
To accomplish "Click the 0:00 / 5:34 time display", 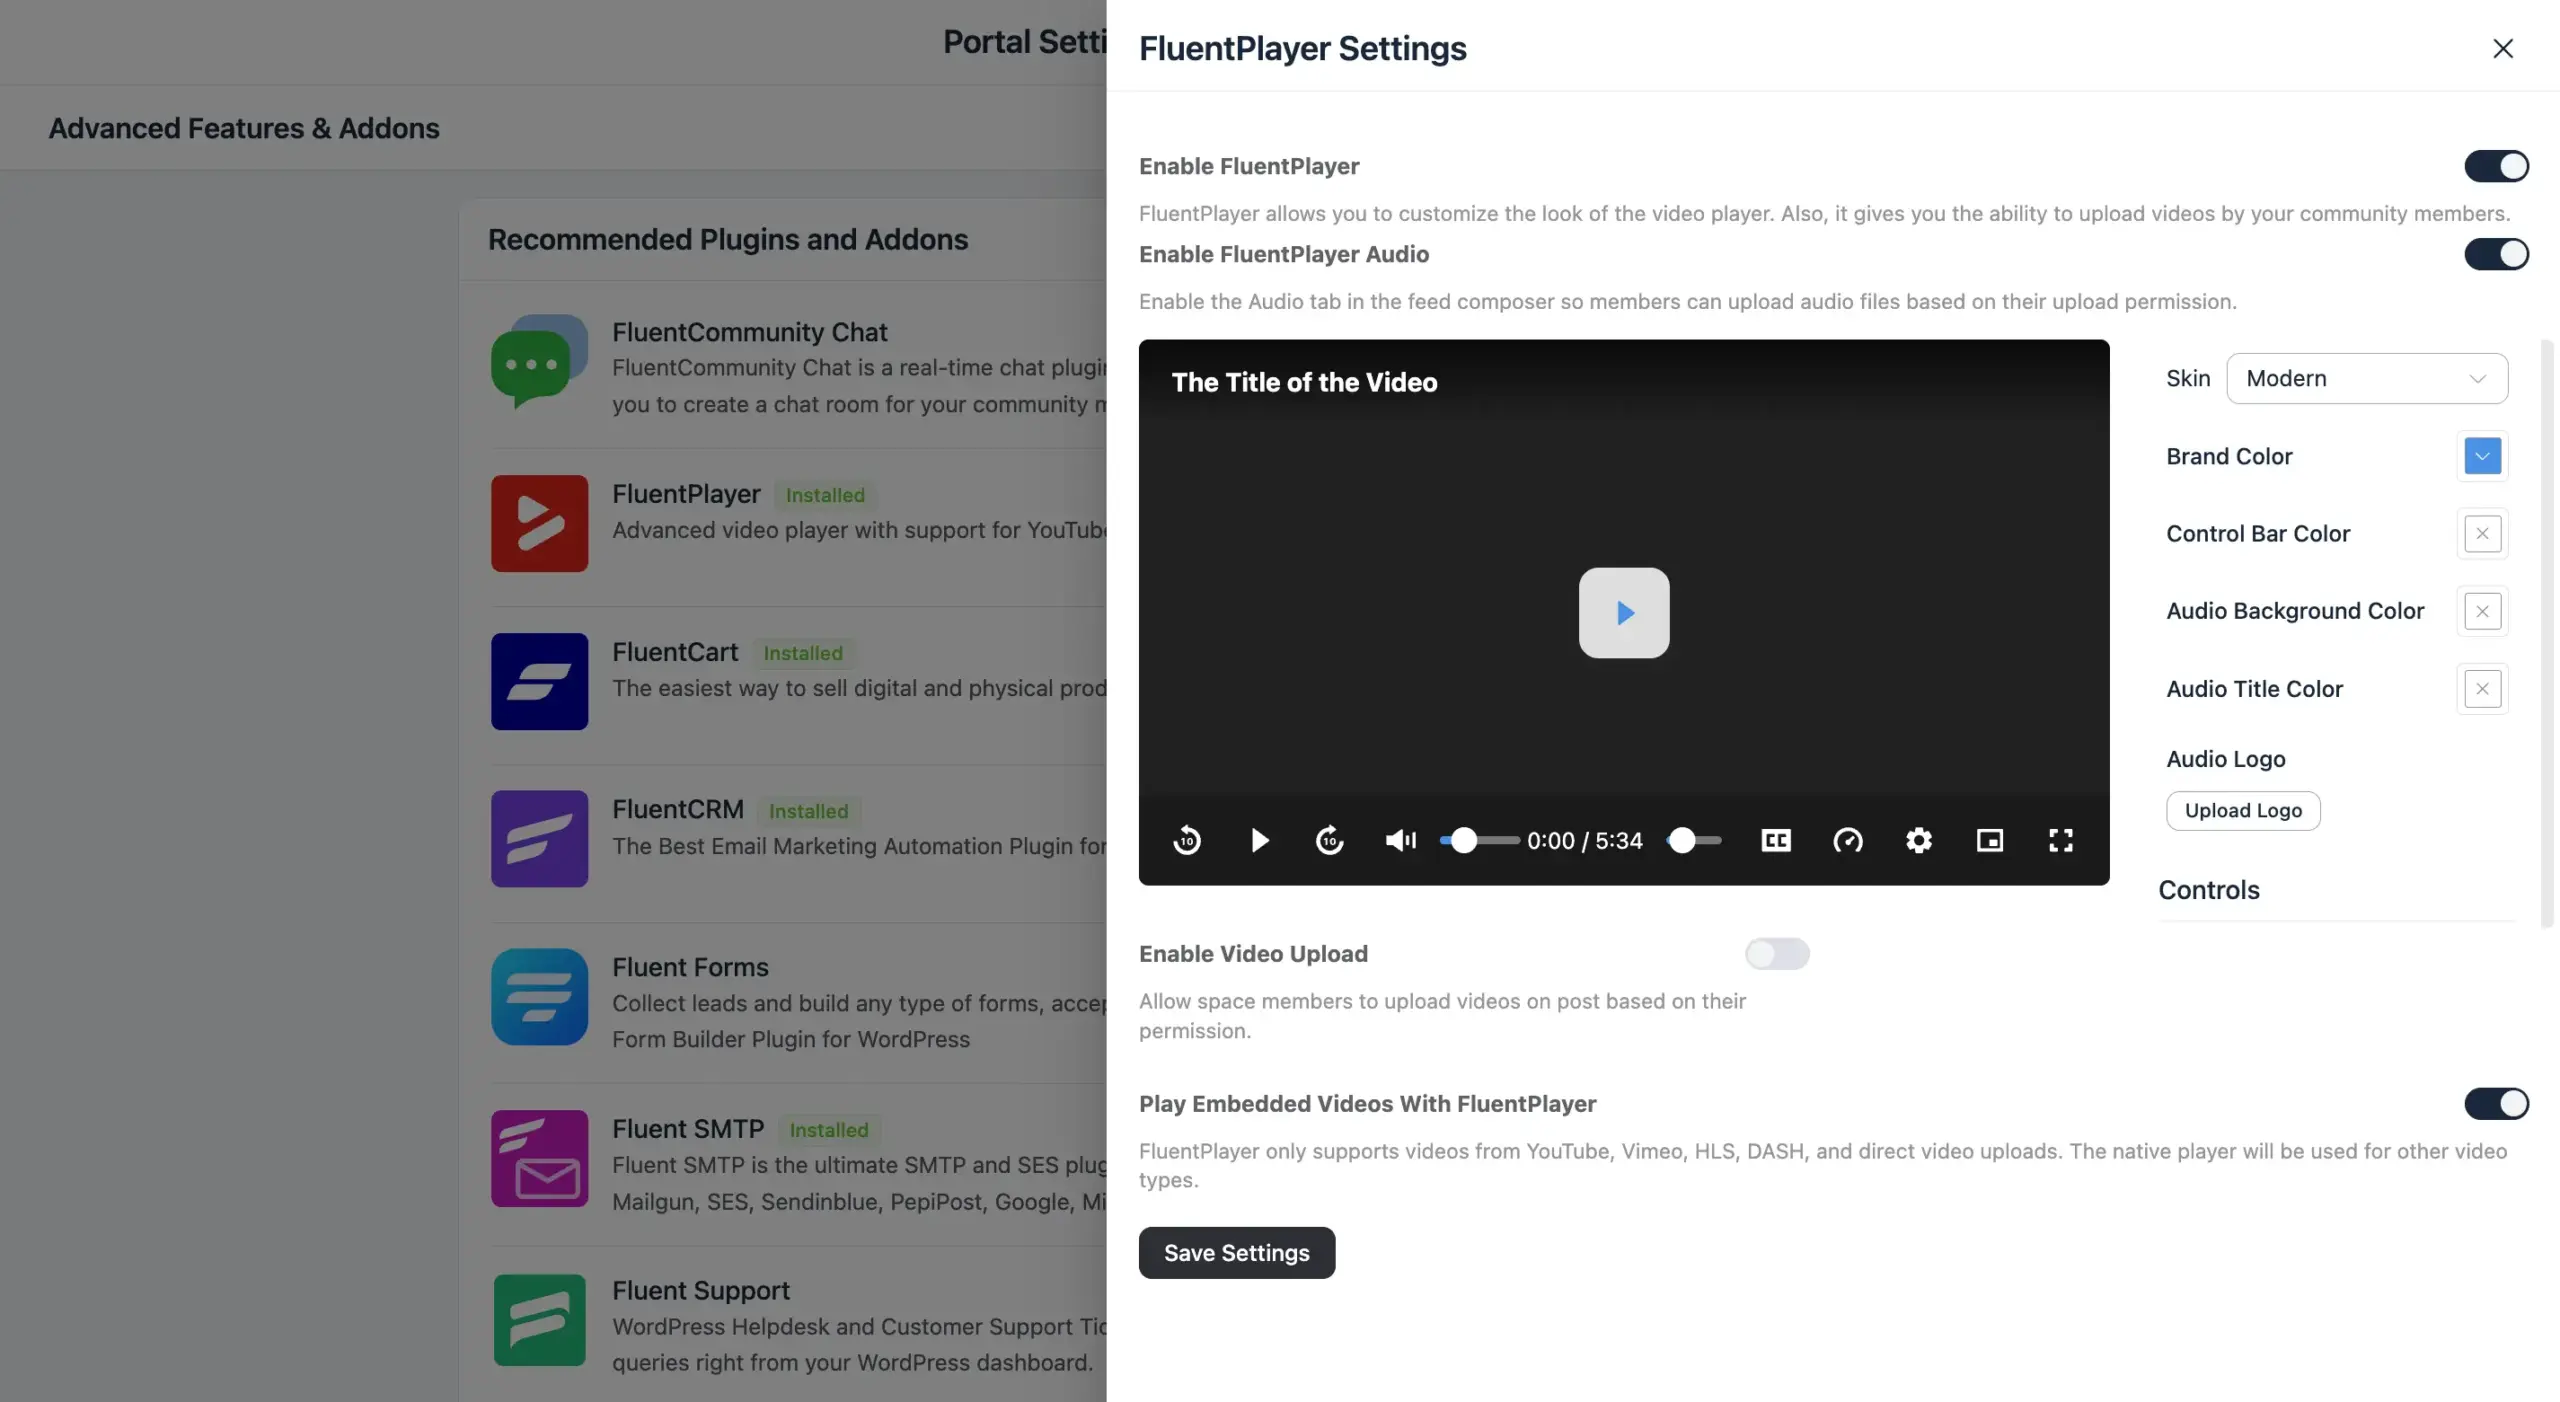I will pyautogui.click(x=1584, y=841).
